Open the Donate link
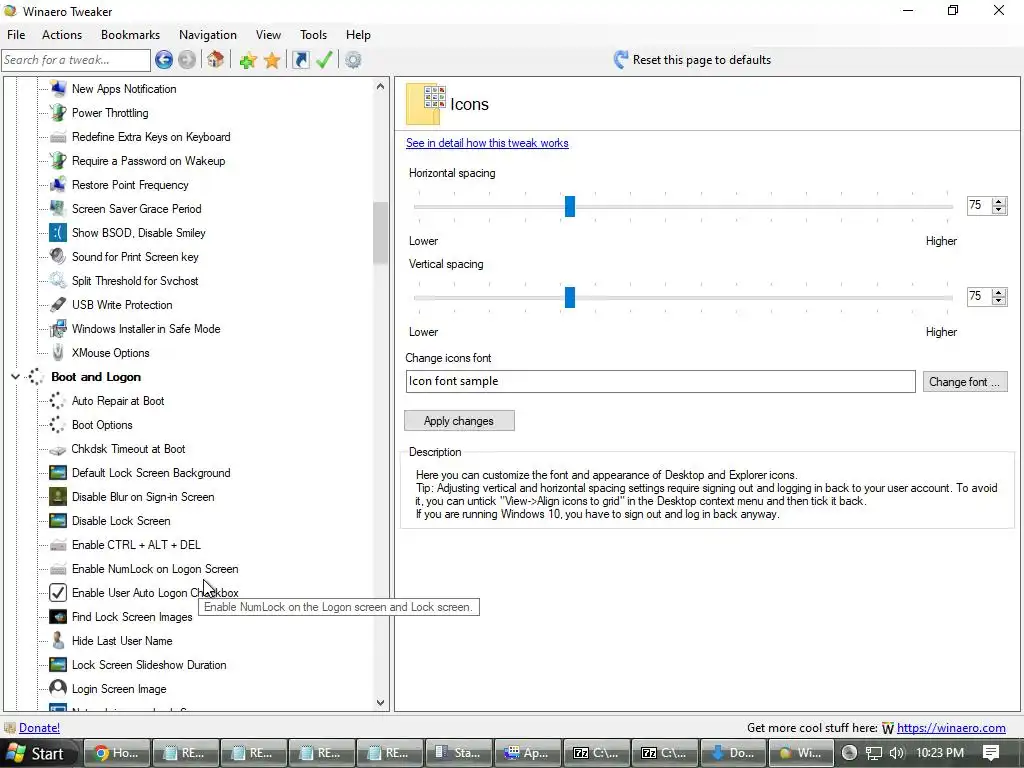The image size is (1024, 768). [x=39, y=728]
